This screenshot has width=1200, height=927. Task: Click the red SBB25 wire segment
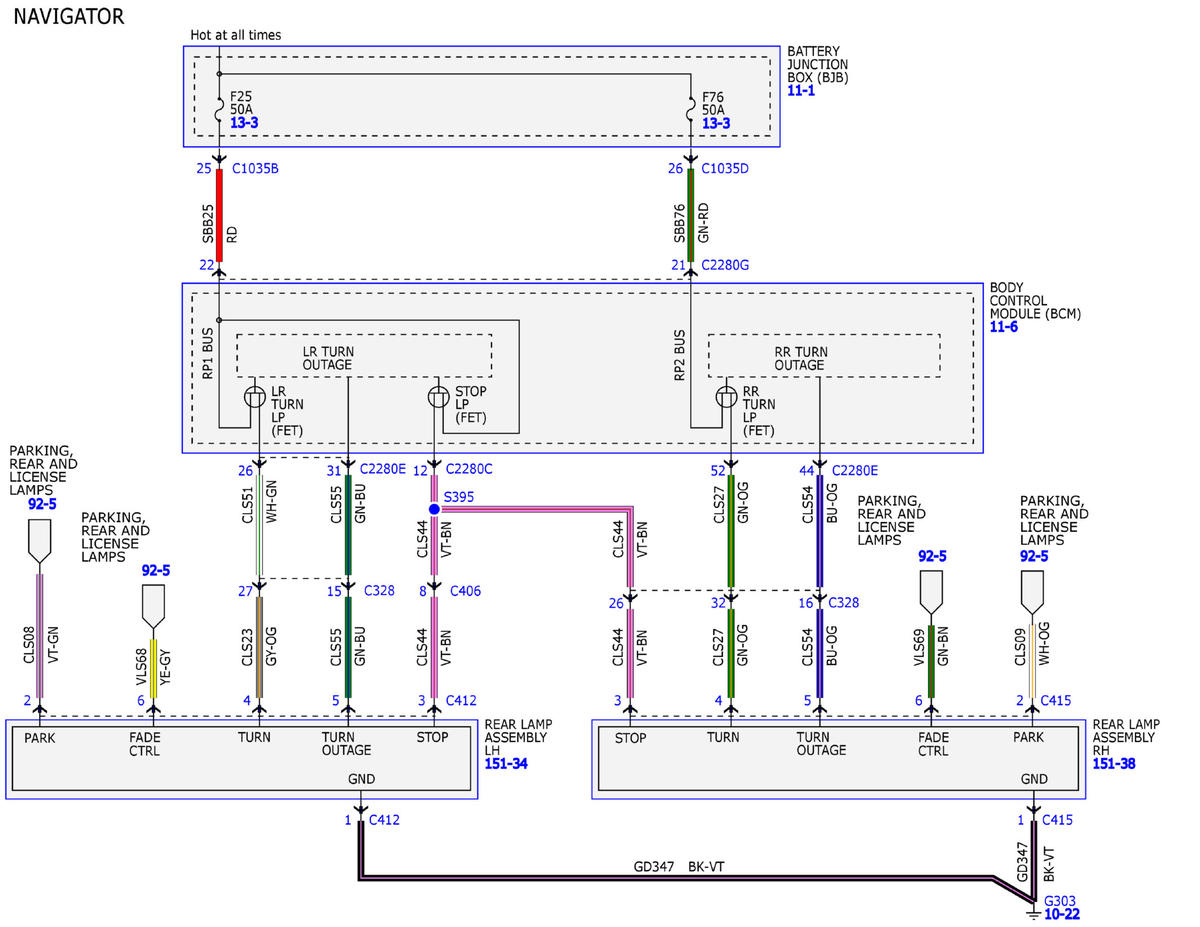[220, 215]
